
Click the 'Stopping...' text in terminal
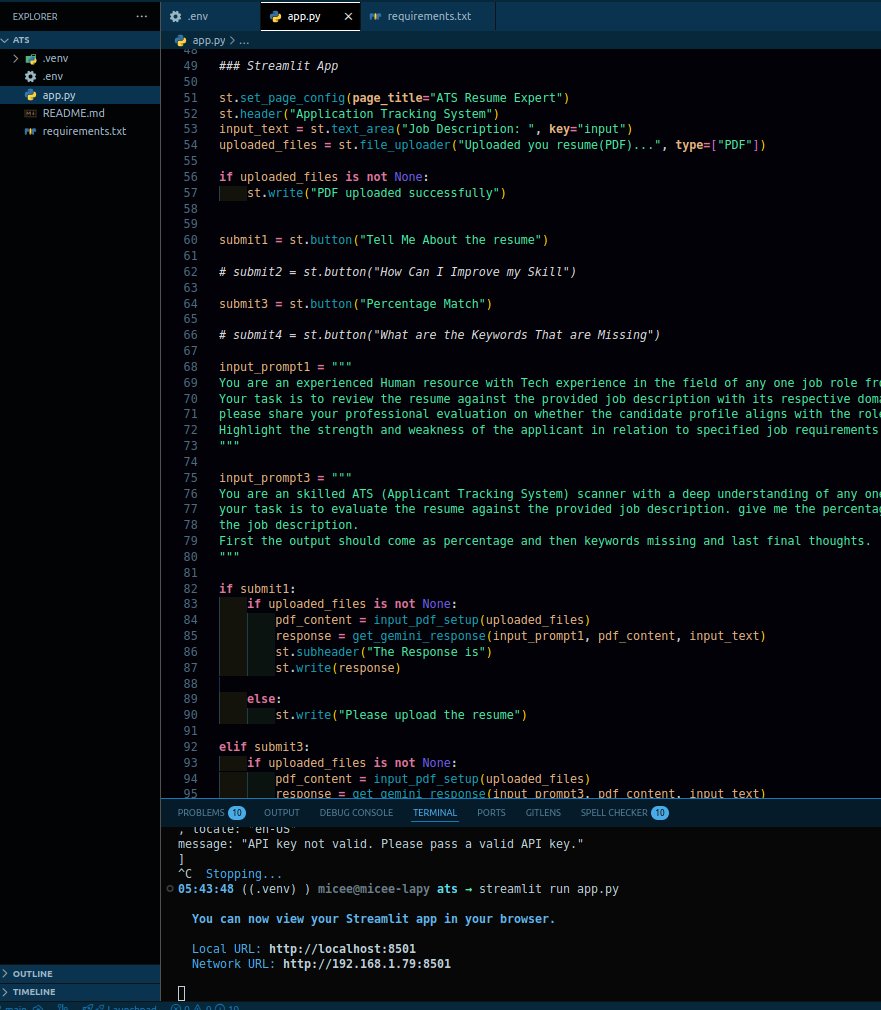[x=243, y=874]
